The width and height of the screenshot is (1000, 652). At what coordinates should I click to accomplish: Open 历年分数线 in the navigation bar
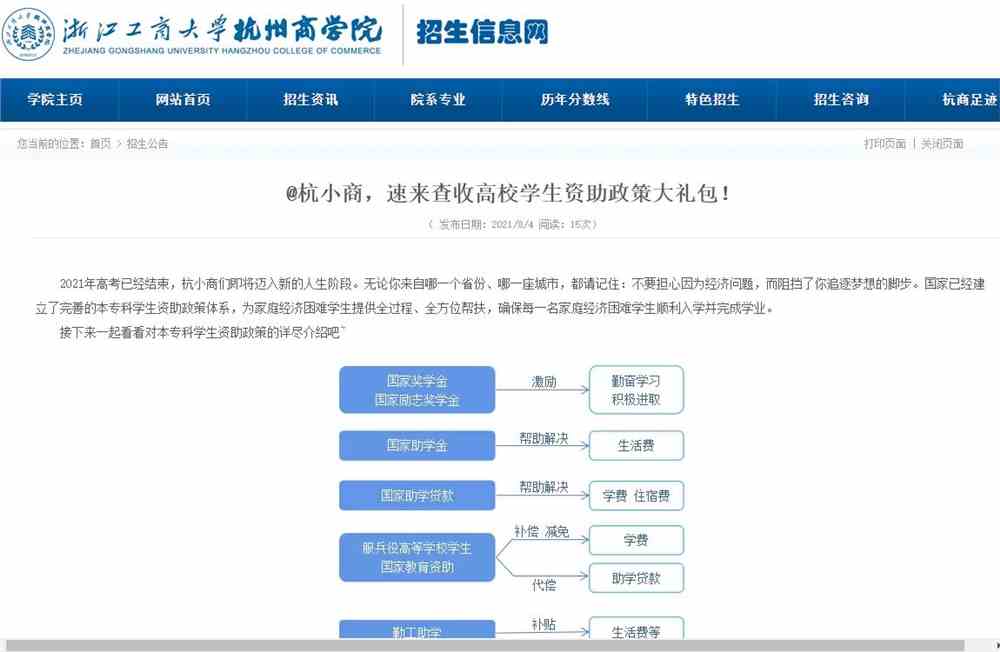tap(575, 100)
